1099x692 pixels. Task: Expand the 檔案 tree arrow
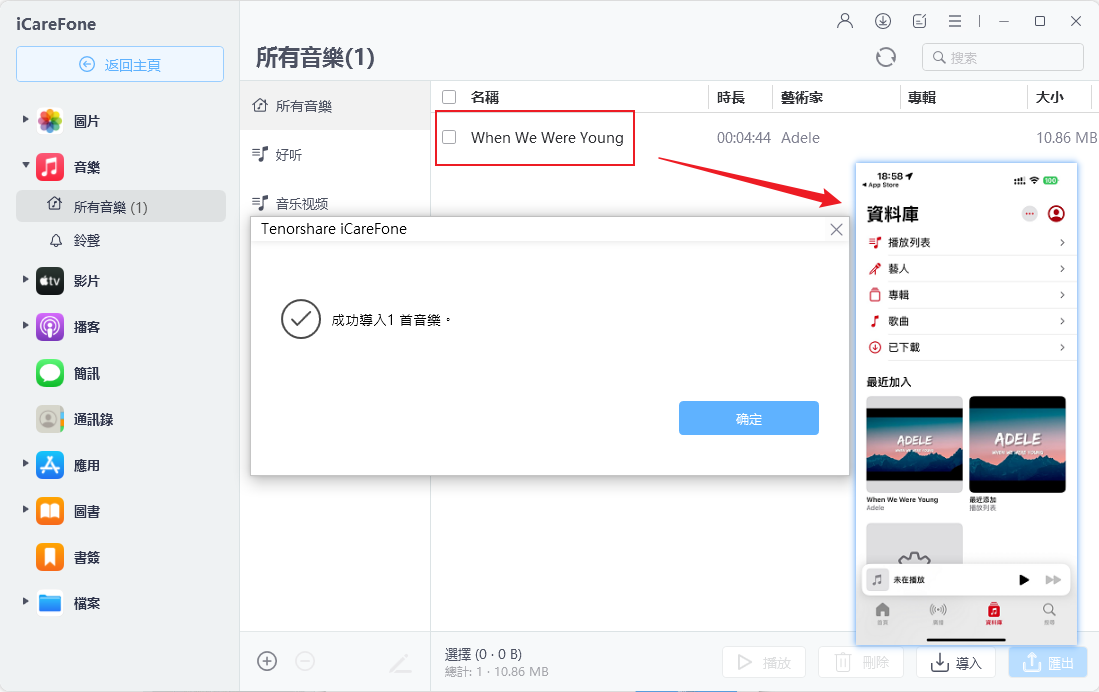point(25,601)
